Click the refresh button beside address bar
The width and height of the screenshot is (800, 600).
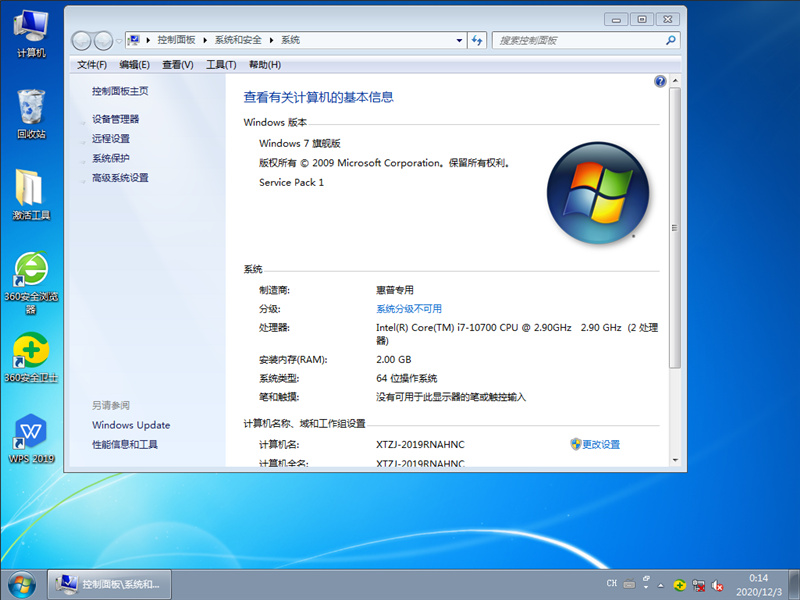[477, 40]
